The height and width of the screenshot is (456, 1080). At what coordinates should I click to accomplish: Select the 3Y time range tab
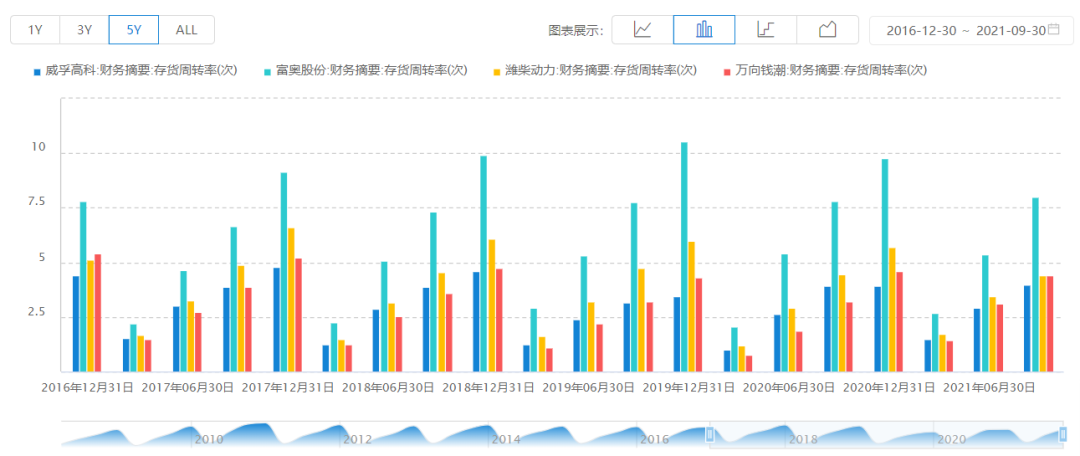(x=84, y=30)
